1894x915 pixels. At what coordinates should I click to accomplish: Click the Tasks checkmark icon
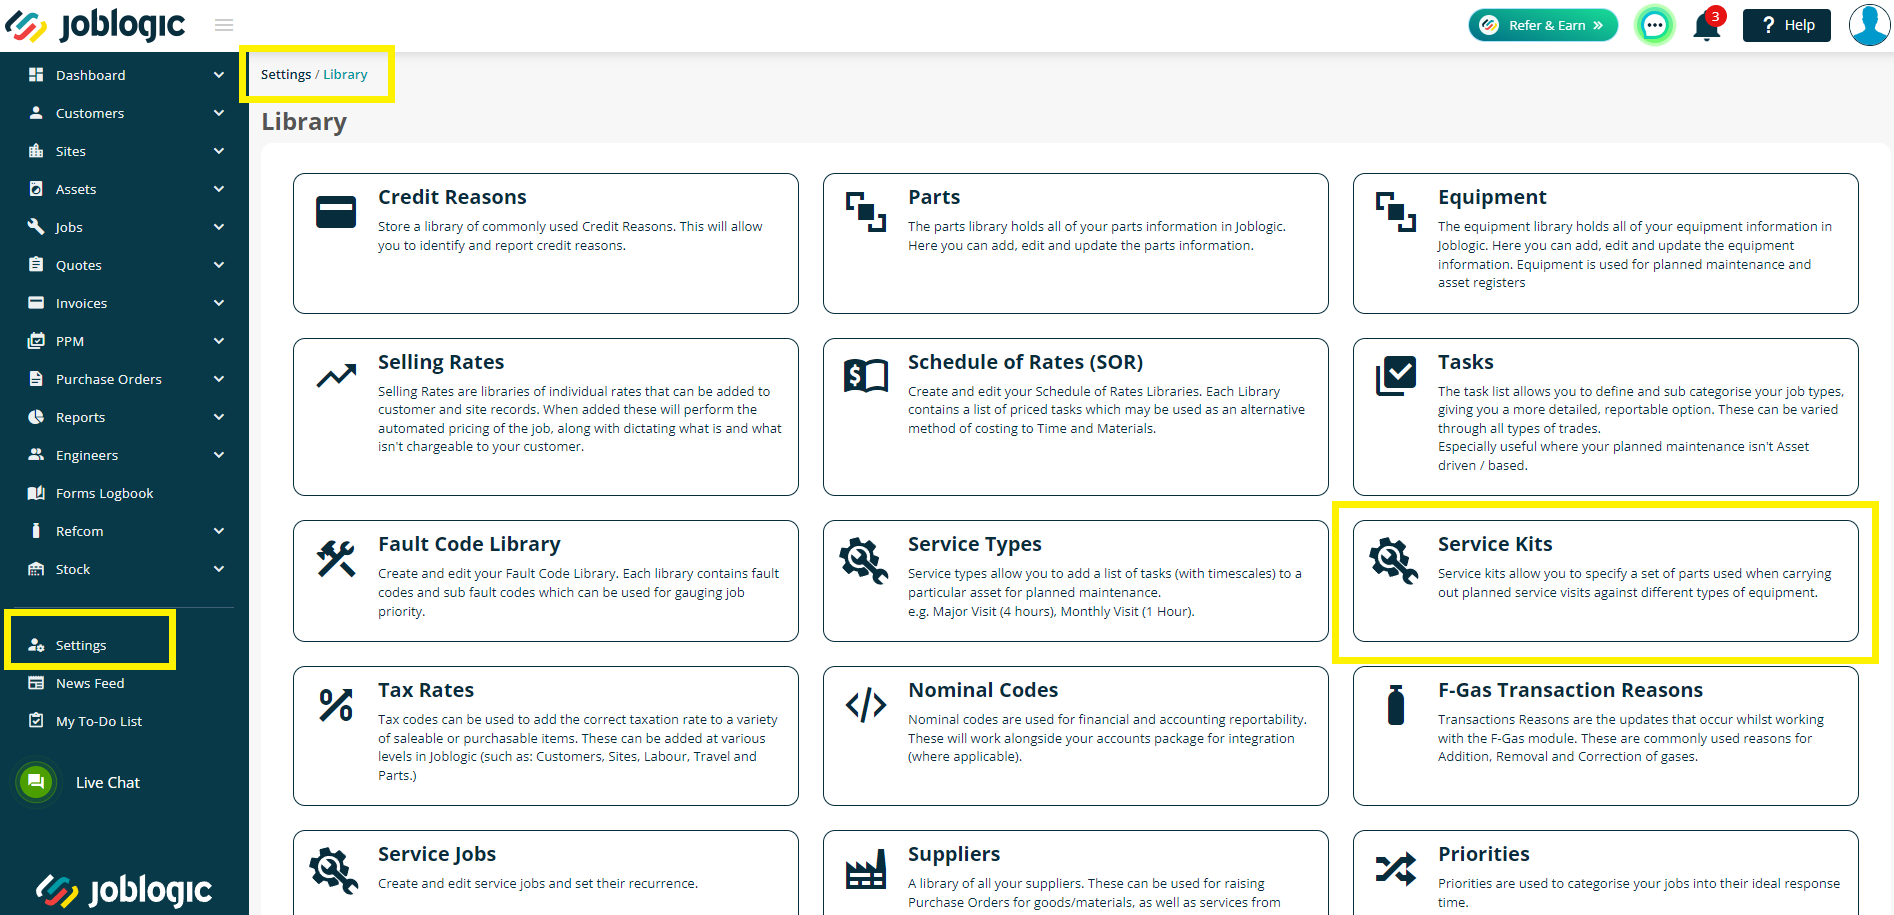click(1396, 376)
